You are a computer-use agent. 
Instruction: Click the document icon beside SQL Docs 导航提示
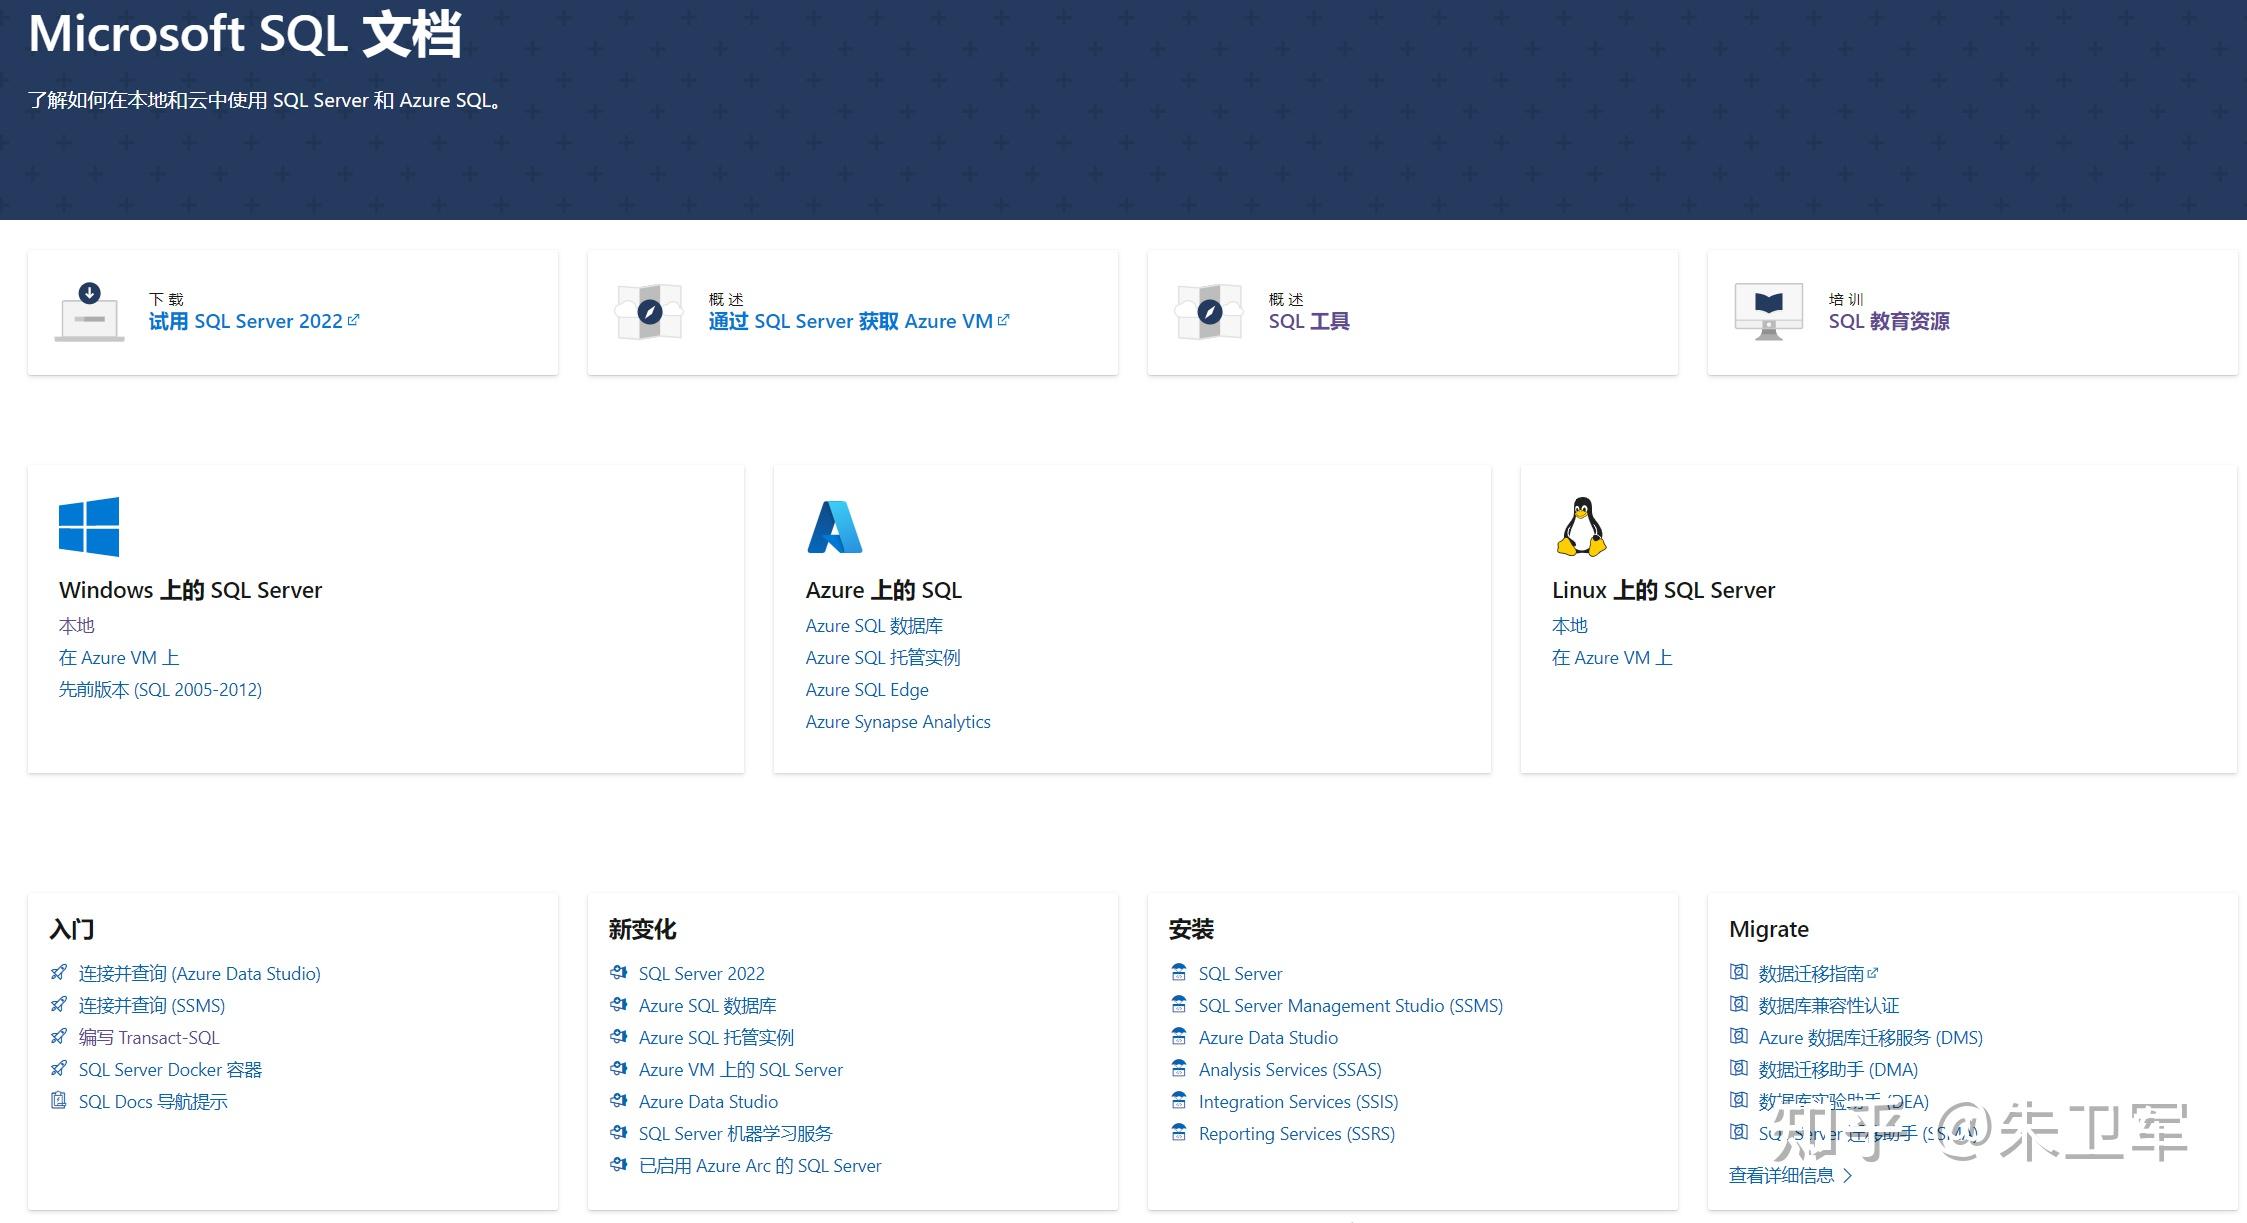click(59, 1100)
